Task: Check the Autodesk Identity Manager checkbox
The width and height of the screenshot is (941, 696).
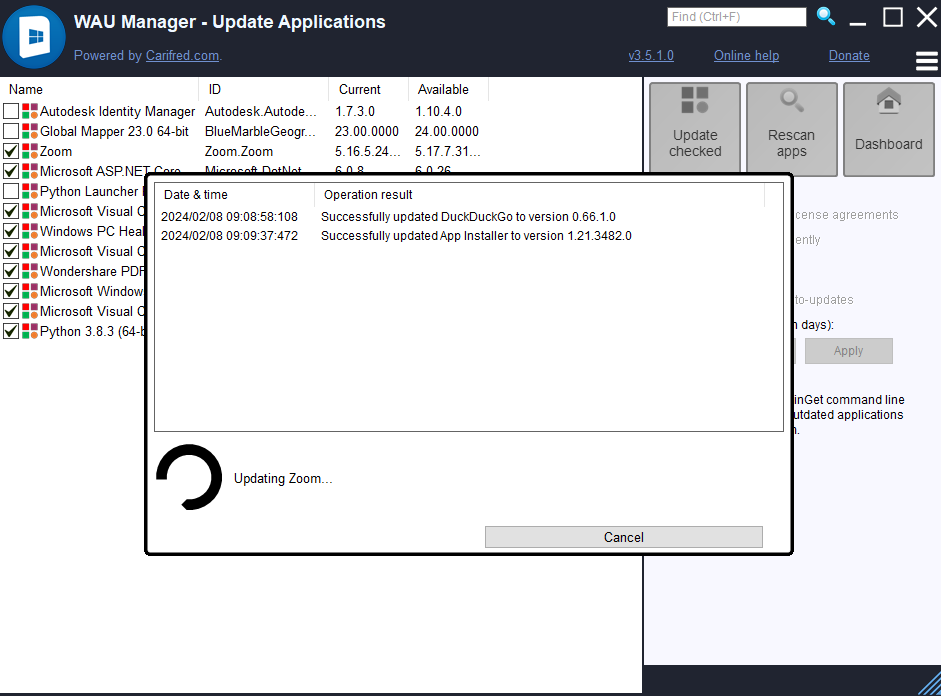Action: click(x=11, y=111)
